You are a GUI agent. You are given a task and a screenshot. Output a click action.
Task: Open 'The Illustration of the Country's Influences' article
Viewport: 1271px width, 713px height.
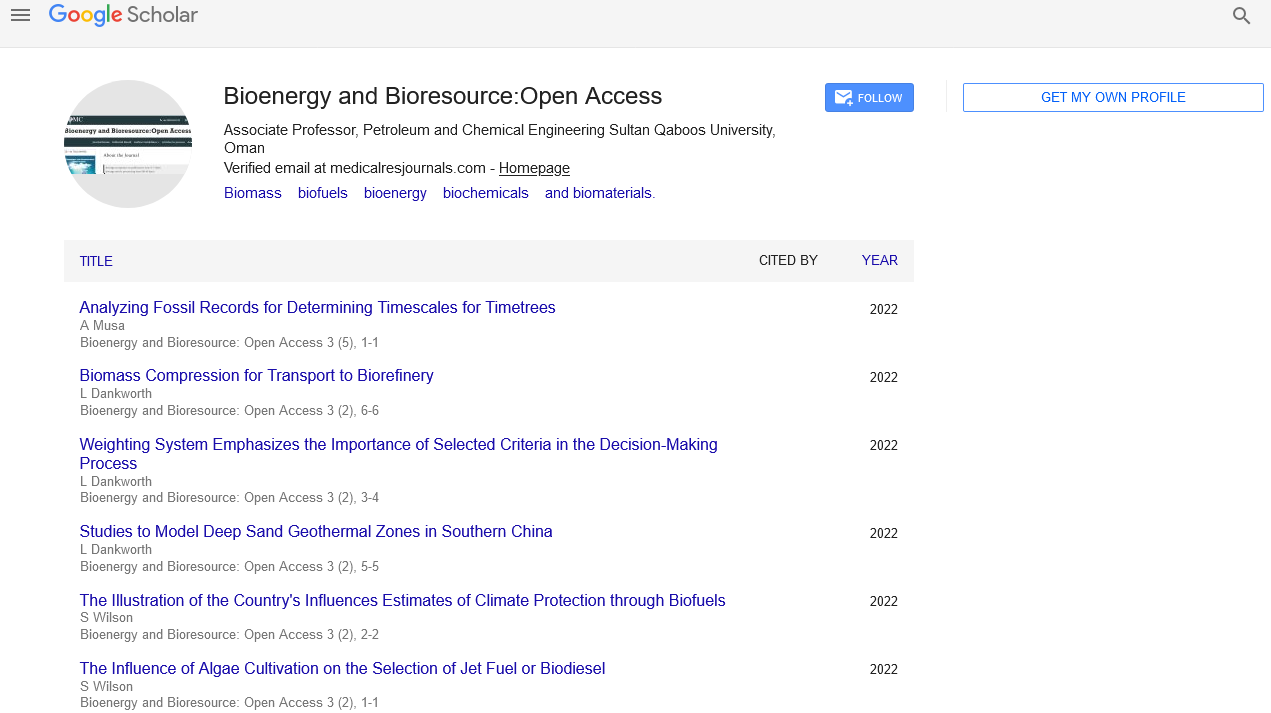(402, 600)
